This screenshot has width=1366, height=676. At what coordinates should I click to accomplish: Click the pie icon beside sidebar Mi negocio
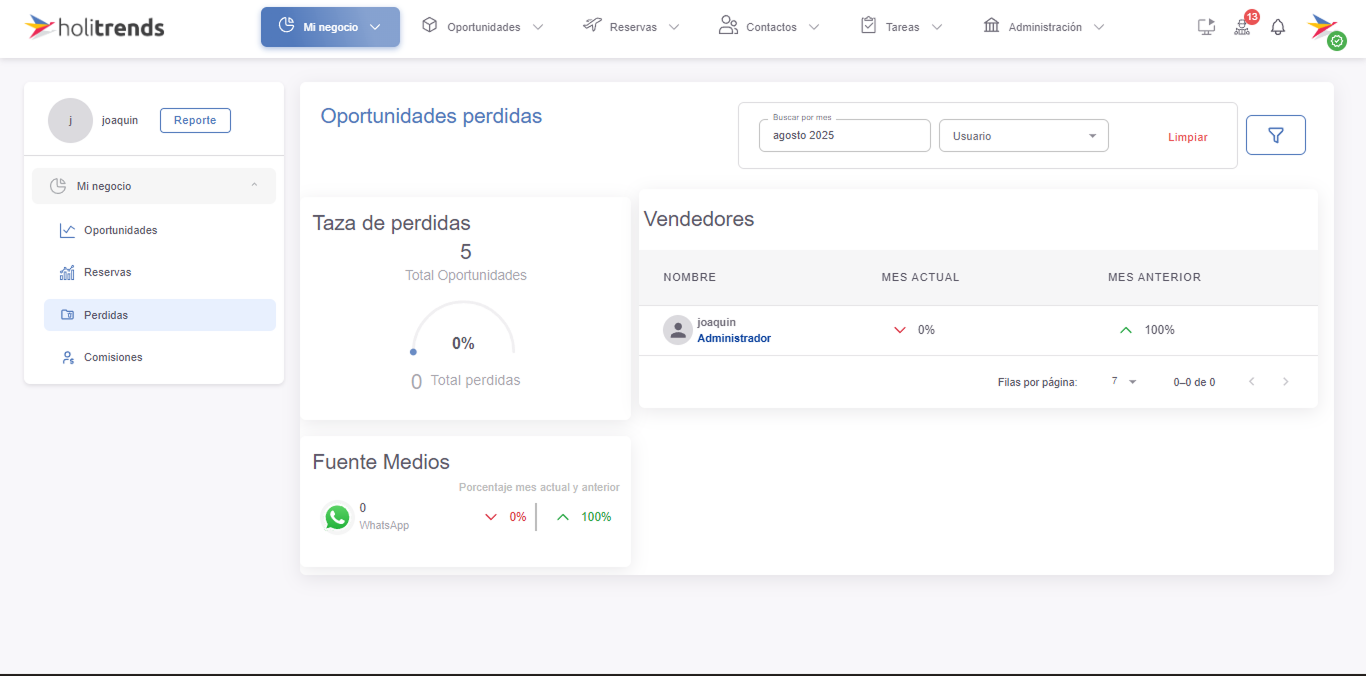click(58, 186)
